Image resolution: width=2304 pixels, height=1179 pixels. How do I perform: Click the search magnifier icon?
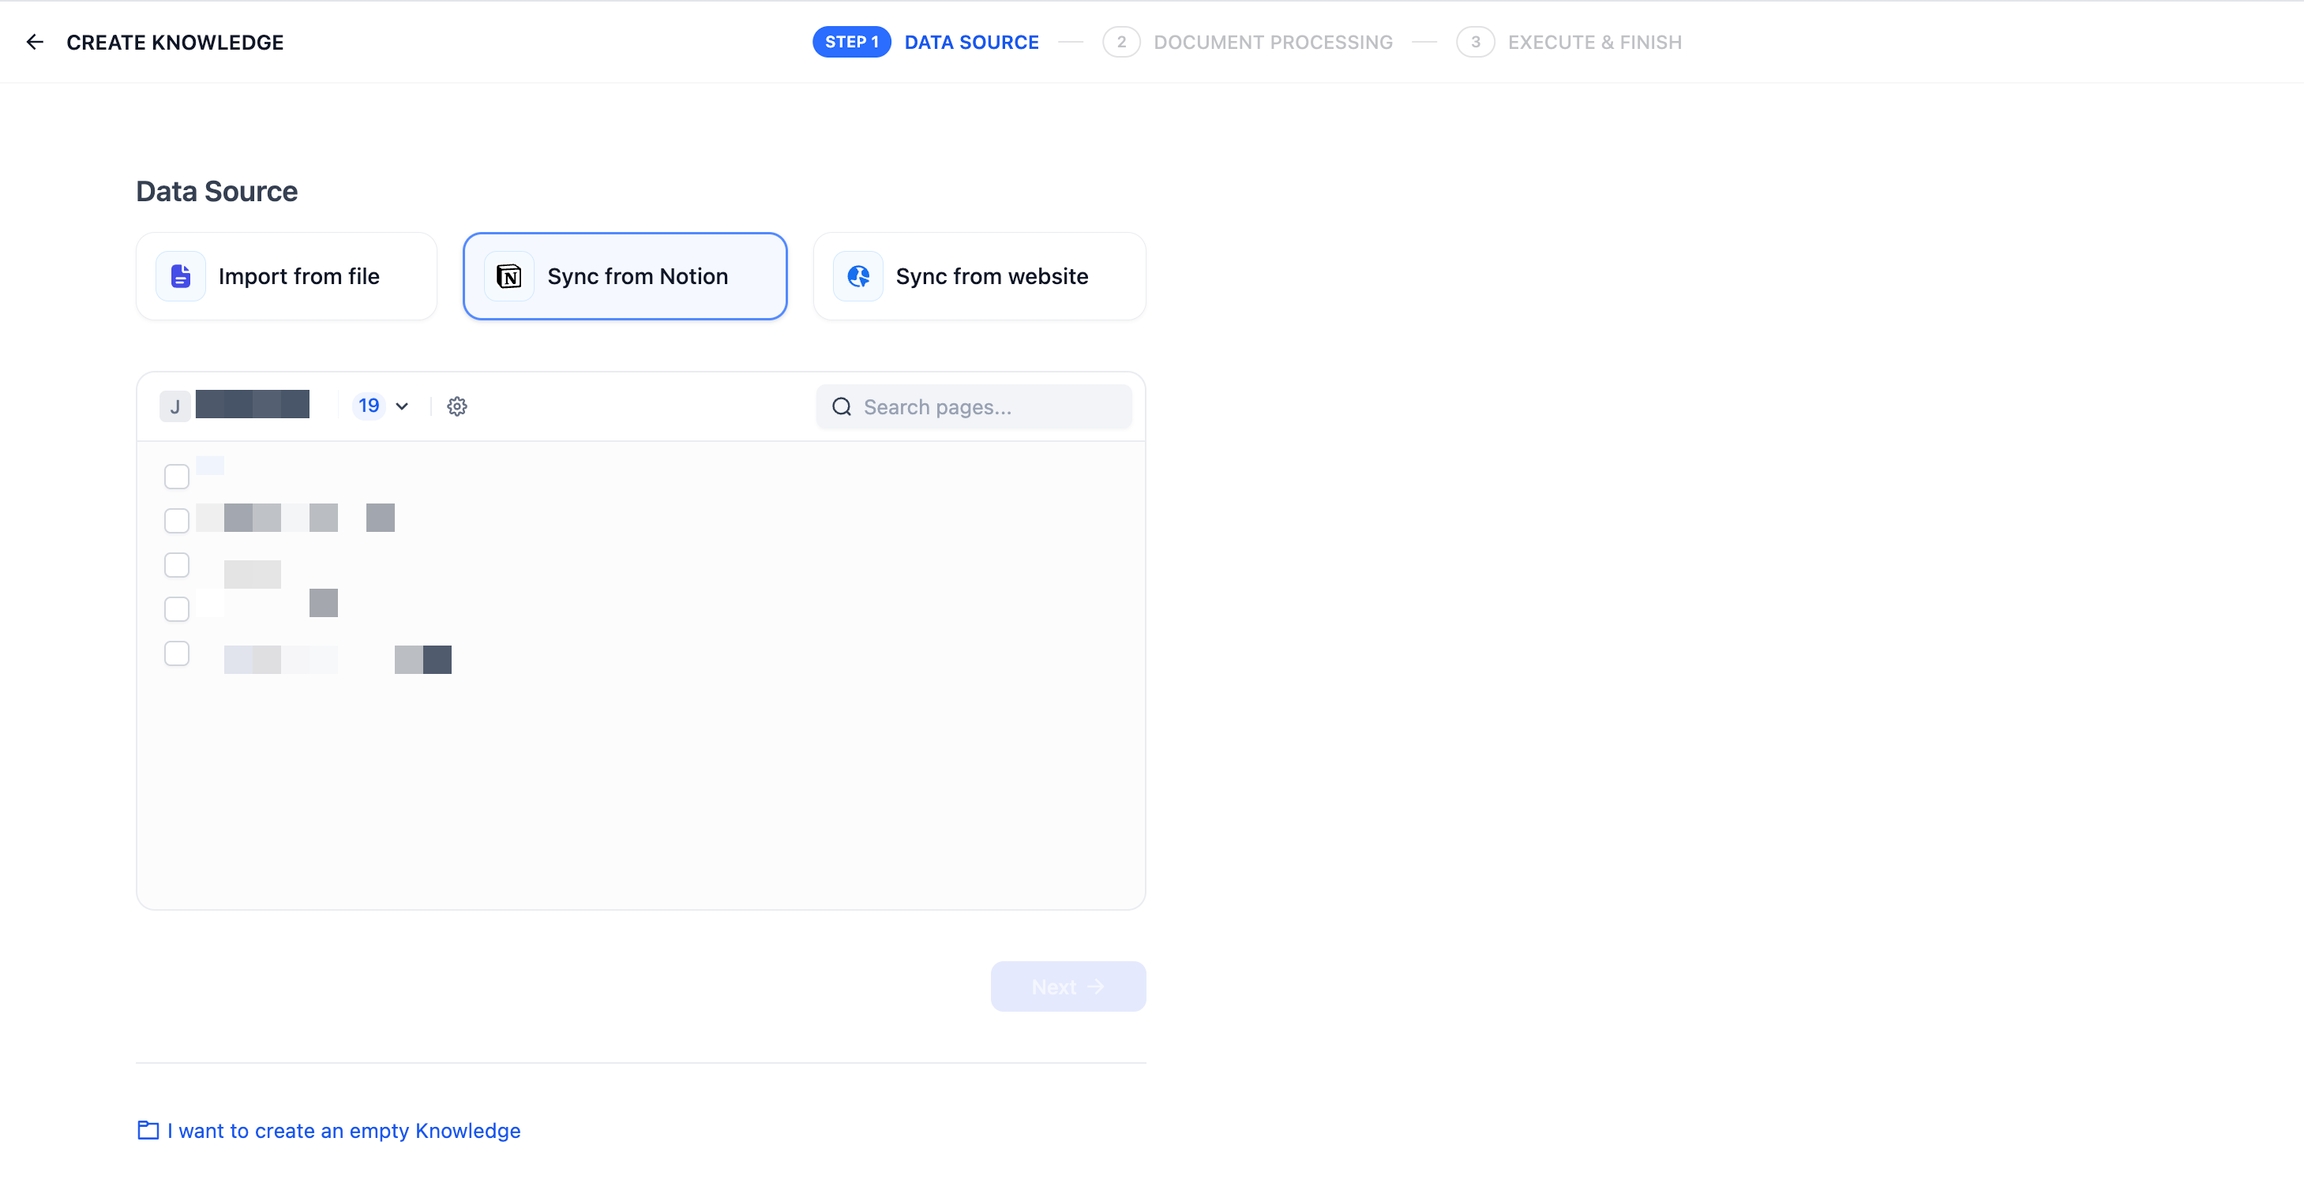(842, 407)
